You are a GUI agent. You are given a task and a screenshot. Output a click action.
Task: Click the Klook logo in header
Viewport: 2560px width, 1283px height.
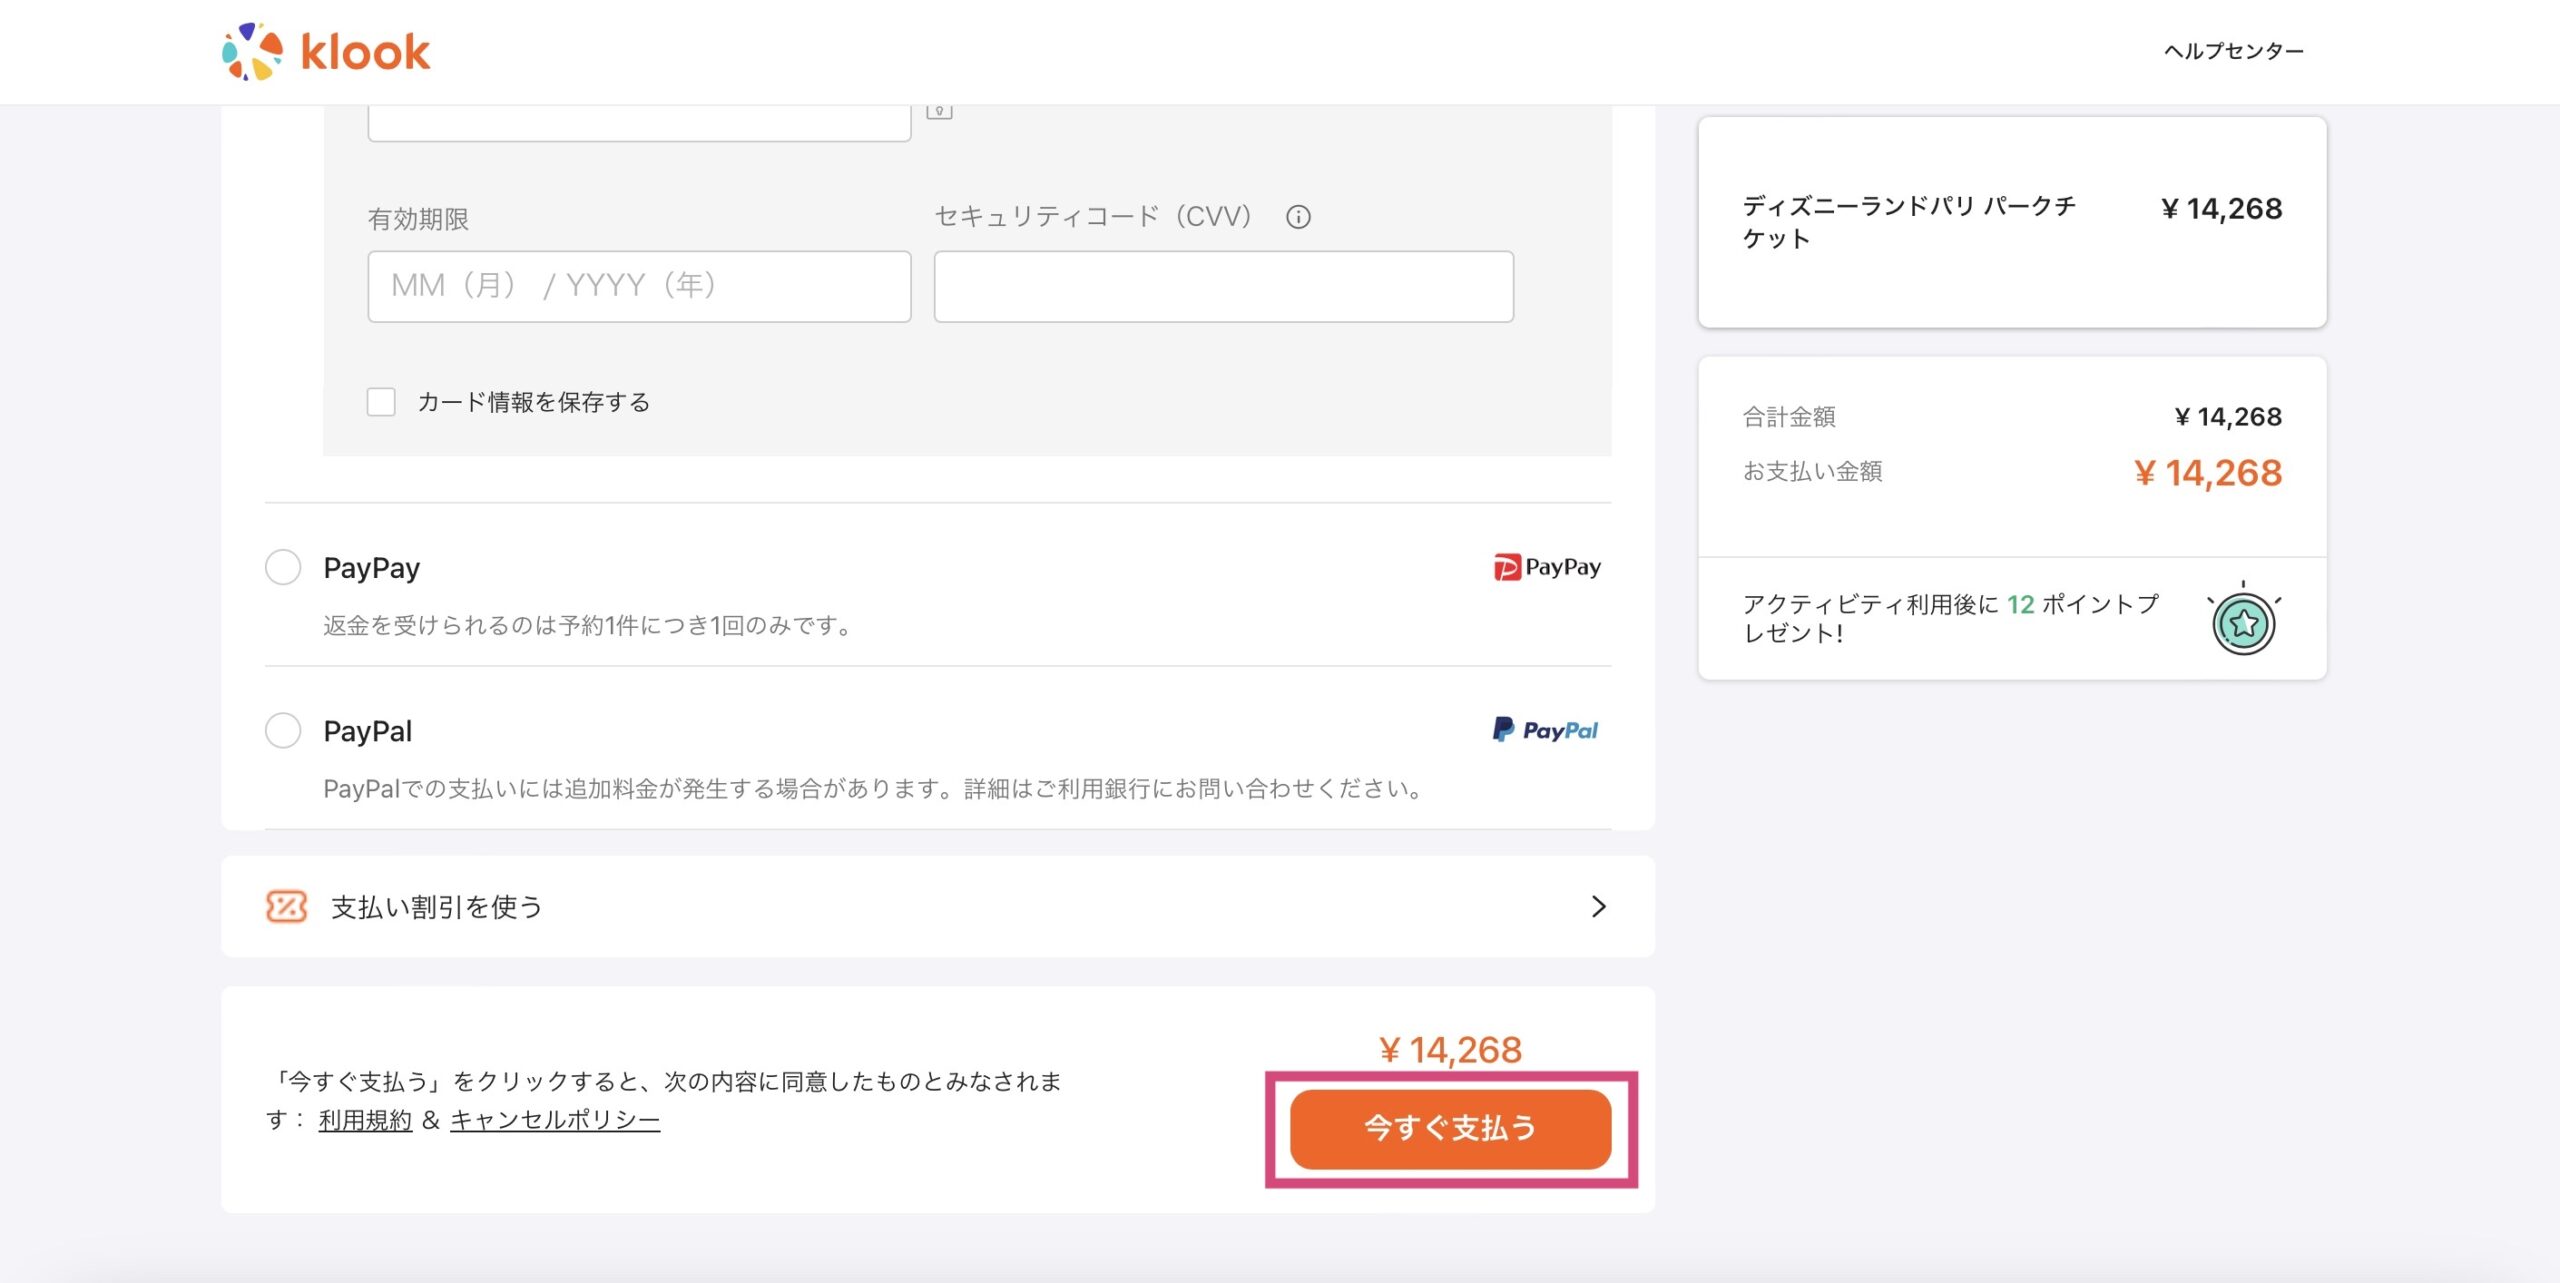326,51
